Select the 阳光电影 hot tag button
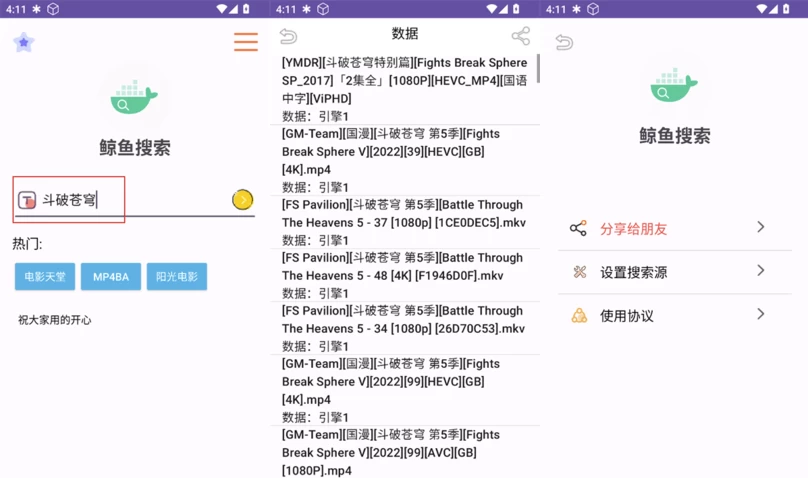 pos(177,277)
